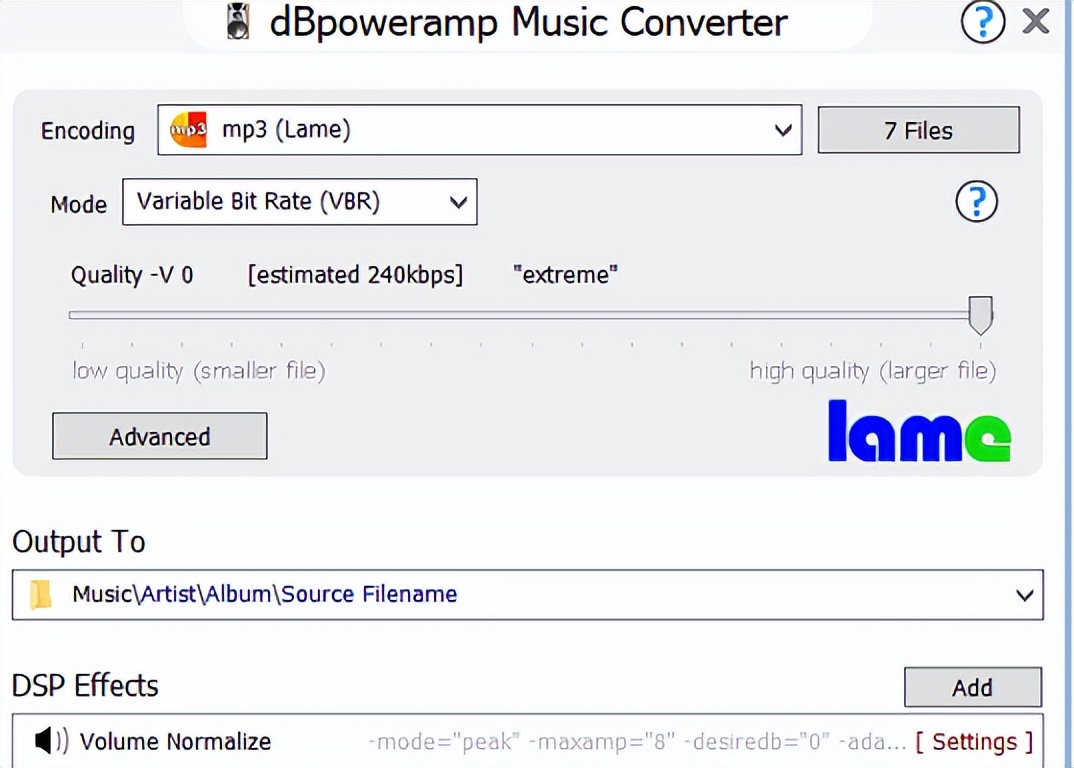This screenshot has width=1074, height=768.
Task: Click the quality slider thumb
Action: (x=980, y=315)
